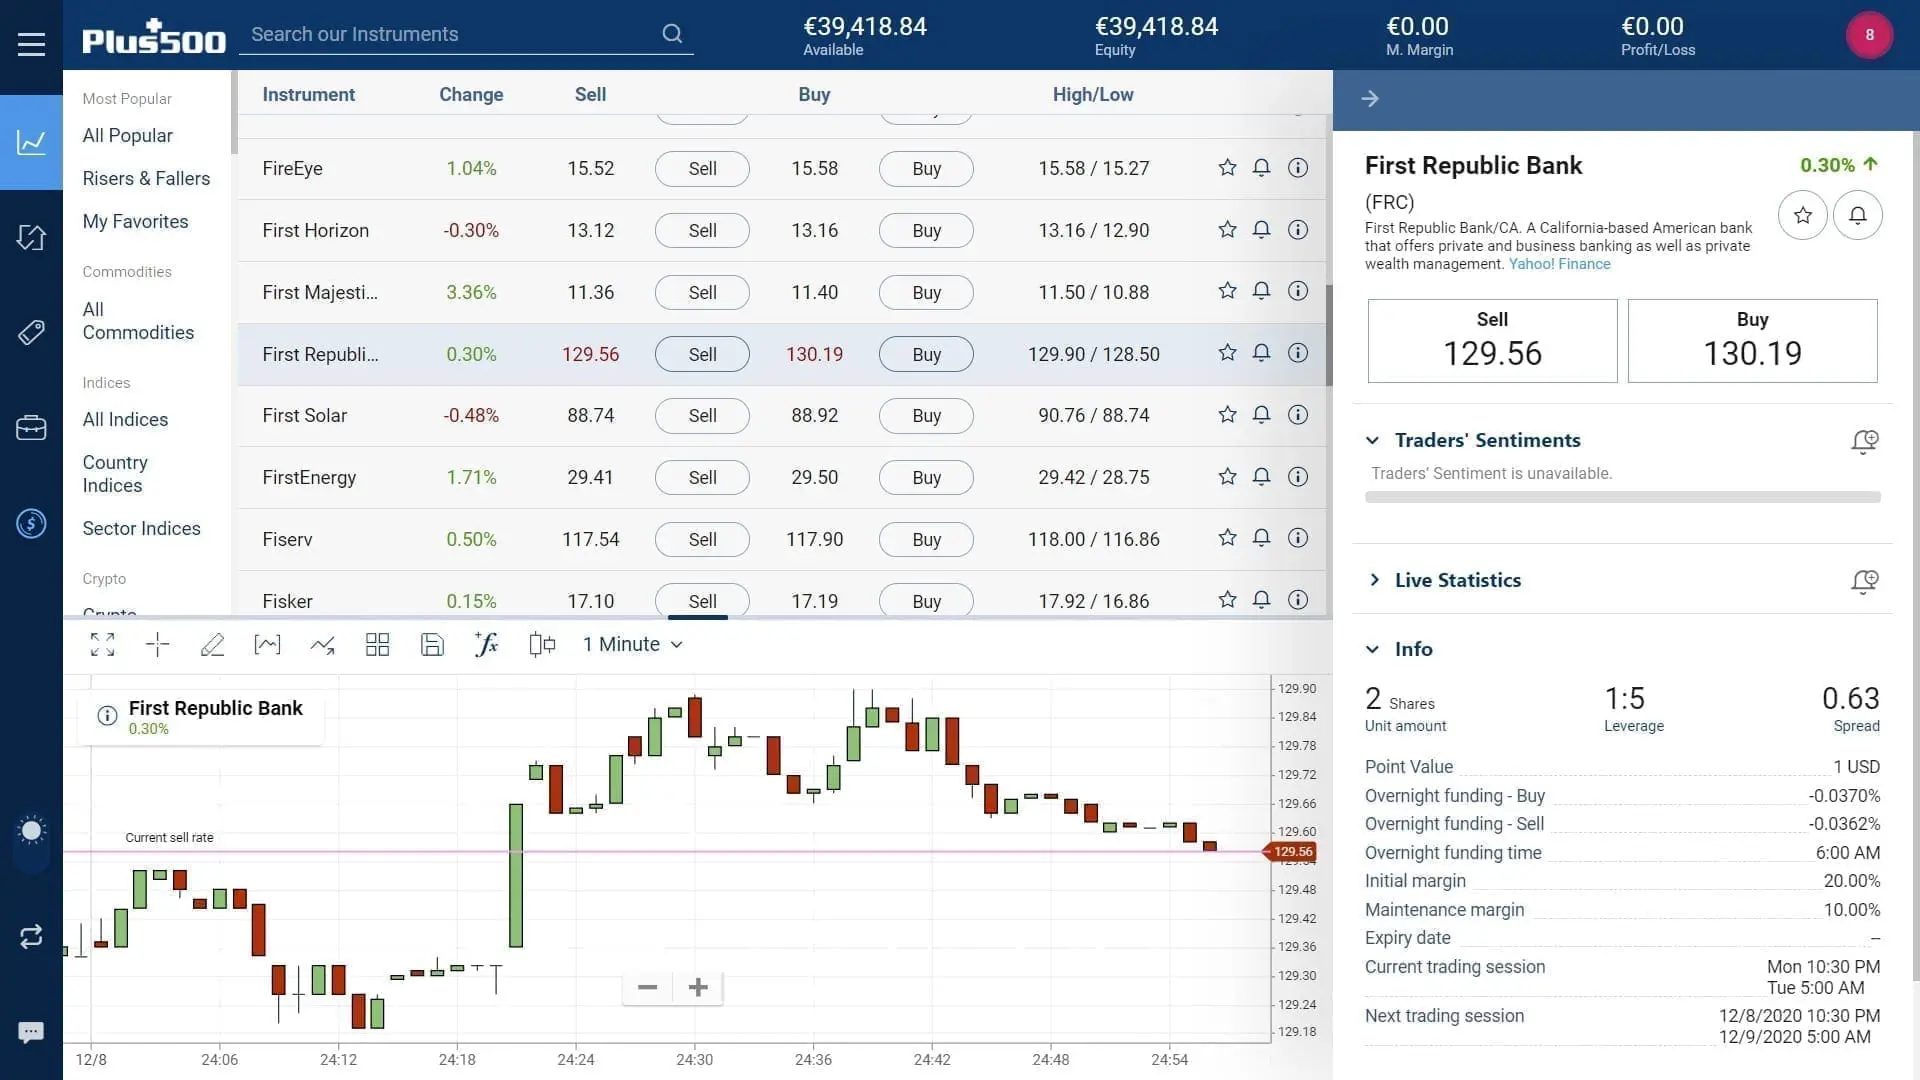Open the multi-chart grid layout icon
Screen dimensions: 1920x1080
coord(377,645)
